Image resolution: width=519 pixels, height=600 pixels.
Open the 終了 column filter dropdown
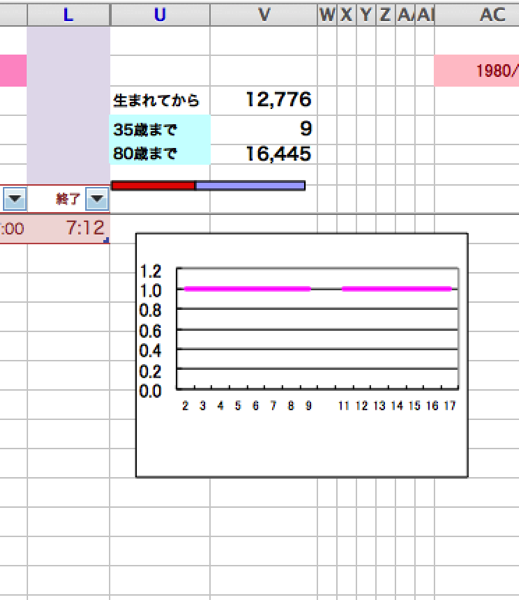pyautogui.click(x=97, y=199)
